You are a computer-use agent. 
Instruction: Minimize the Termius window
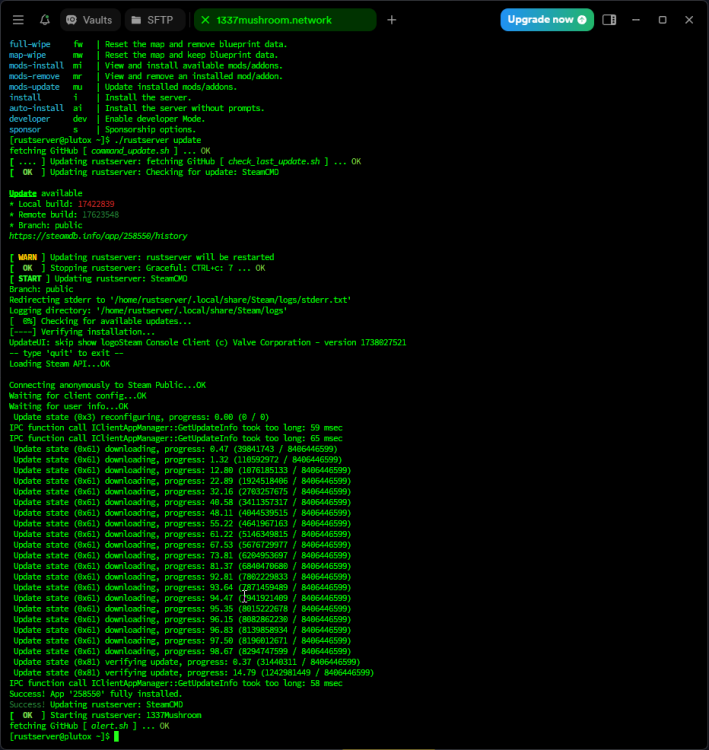click(637, 20)
